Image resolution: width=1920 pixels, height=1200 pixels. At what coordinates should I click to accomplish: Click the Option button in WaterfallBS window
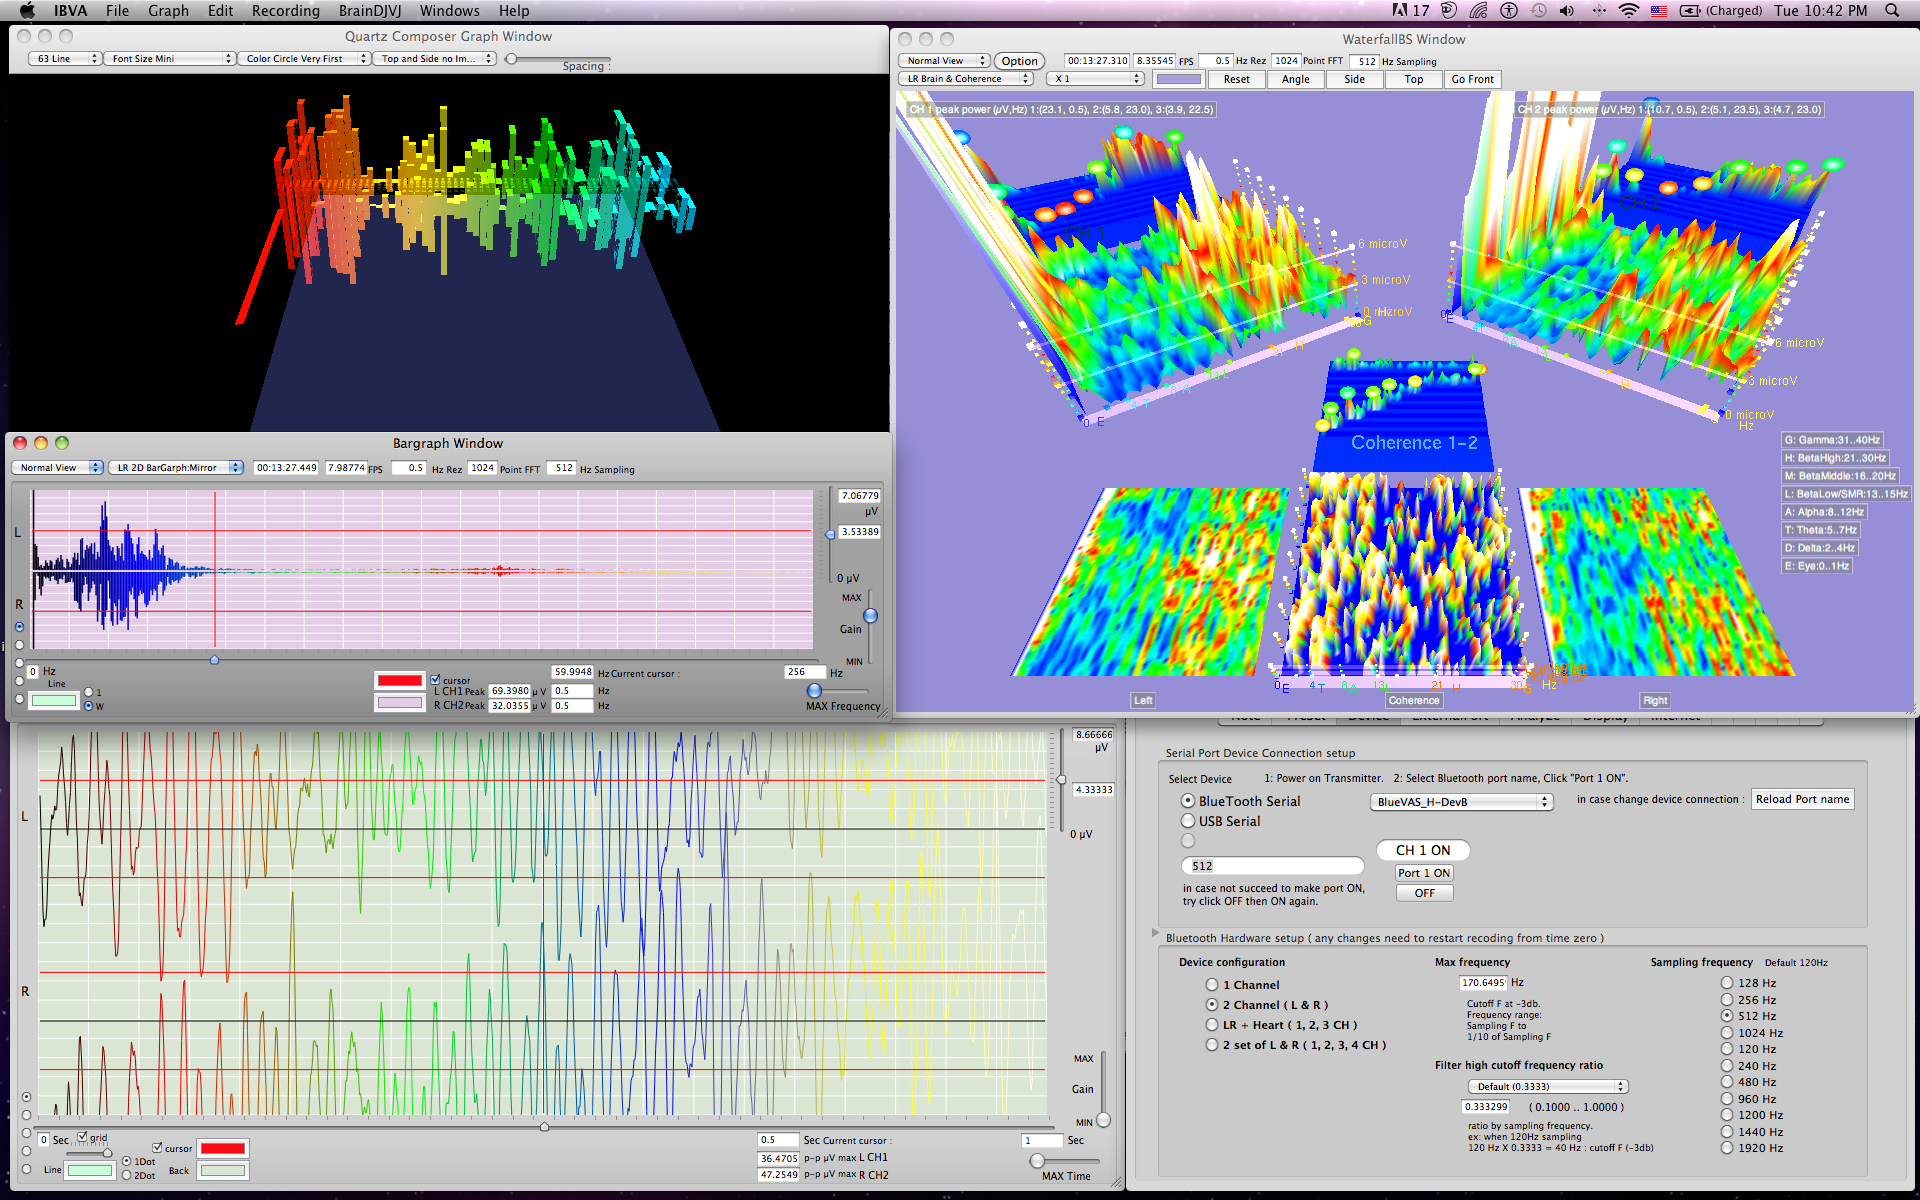pos(1019,61)
